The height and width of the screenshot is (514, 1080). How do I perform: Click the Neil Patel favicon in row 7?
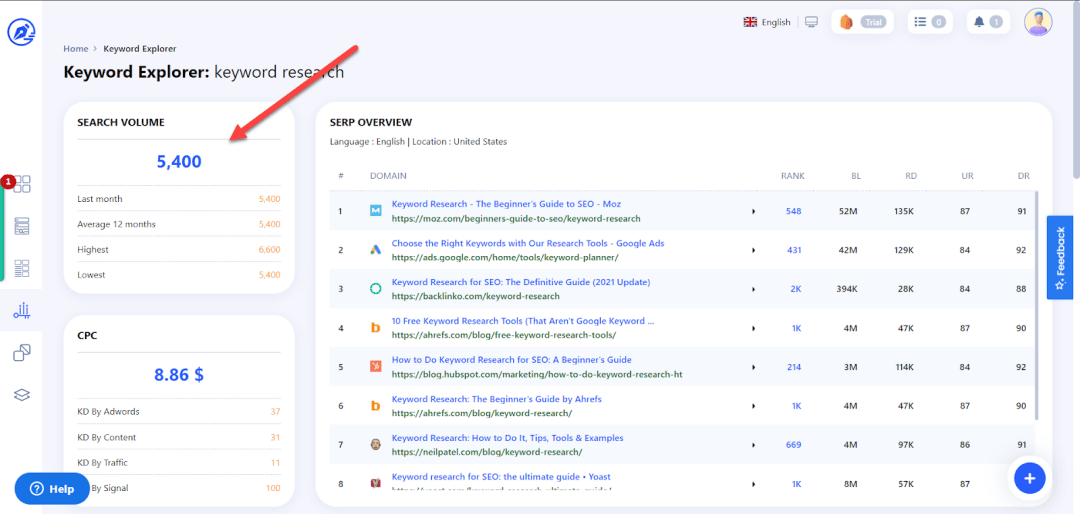(375, 444)
